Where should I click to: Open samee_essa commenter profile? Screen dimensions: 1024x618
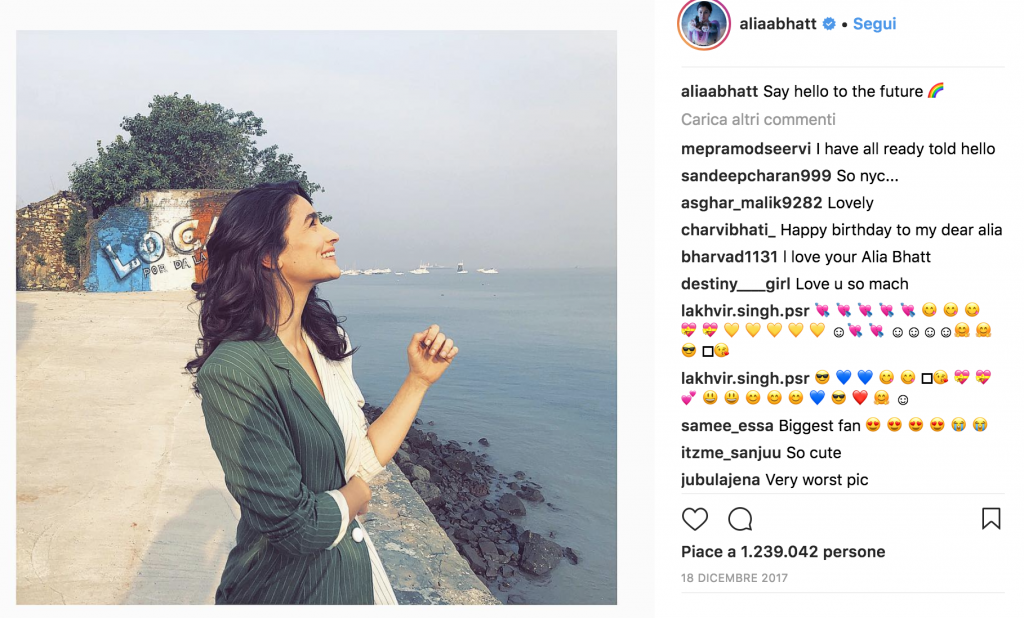click(727, 426)
